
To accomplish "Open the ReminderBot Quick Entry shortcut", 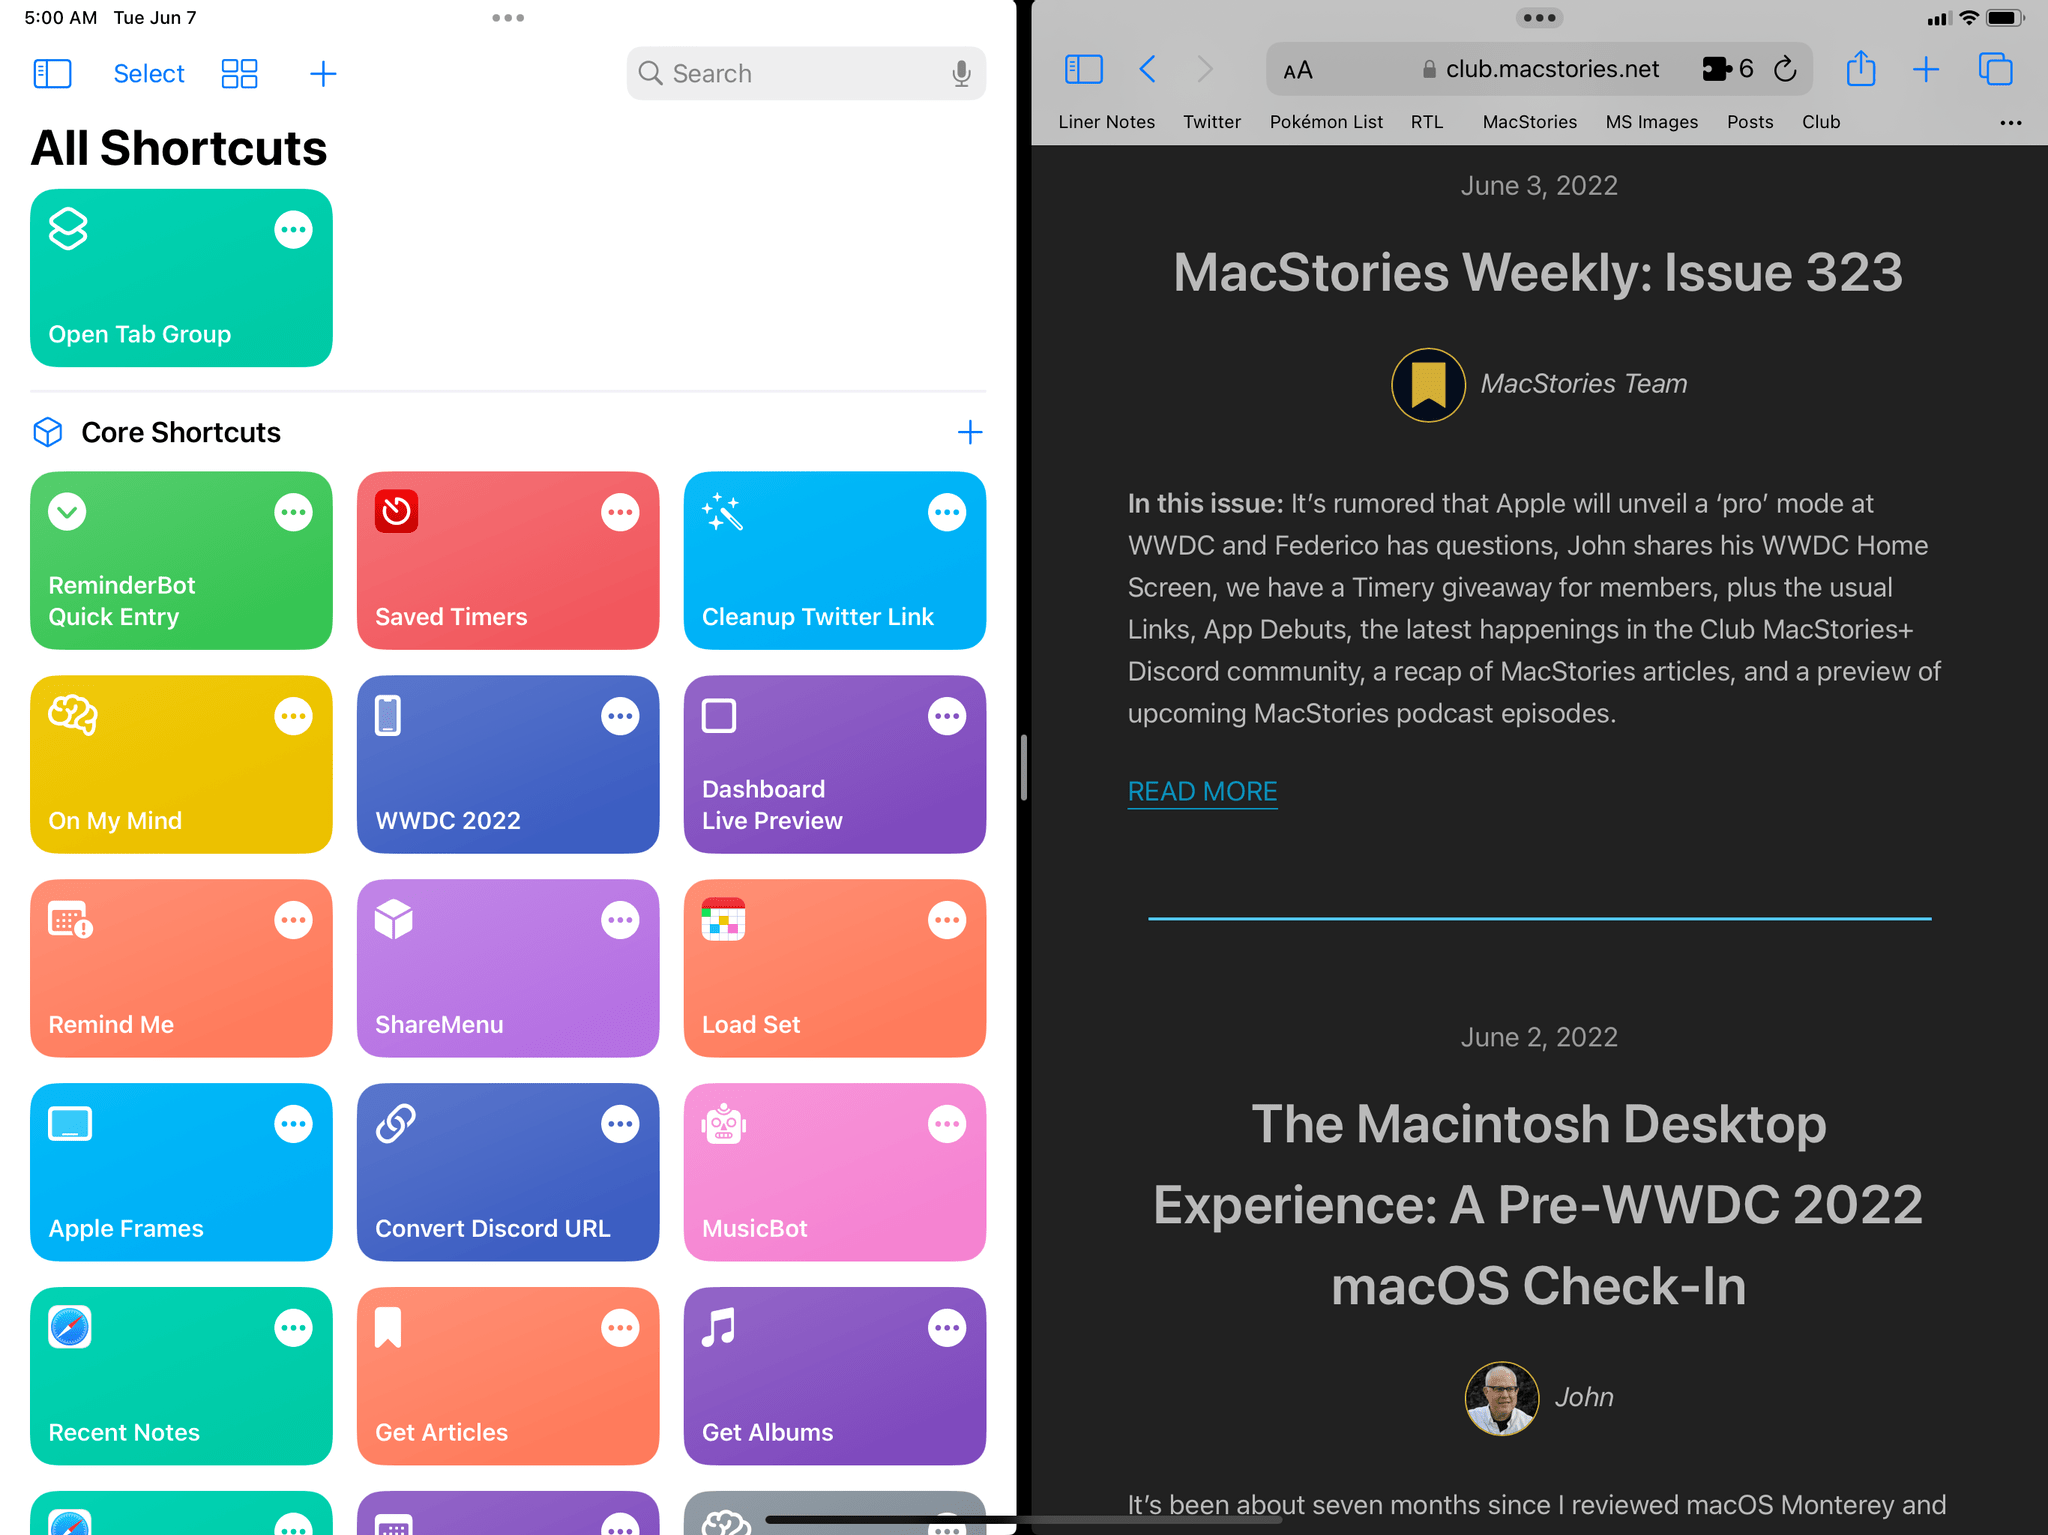I will (x=181, y=561).
